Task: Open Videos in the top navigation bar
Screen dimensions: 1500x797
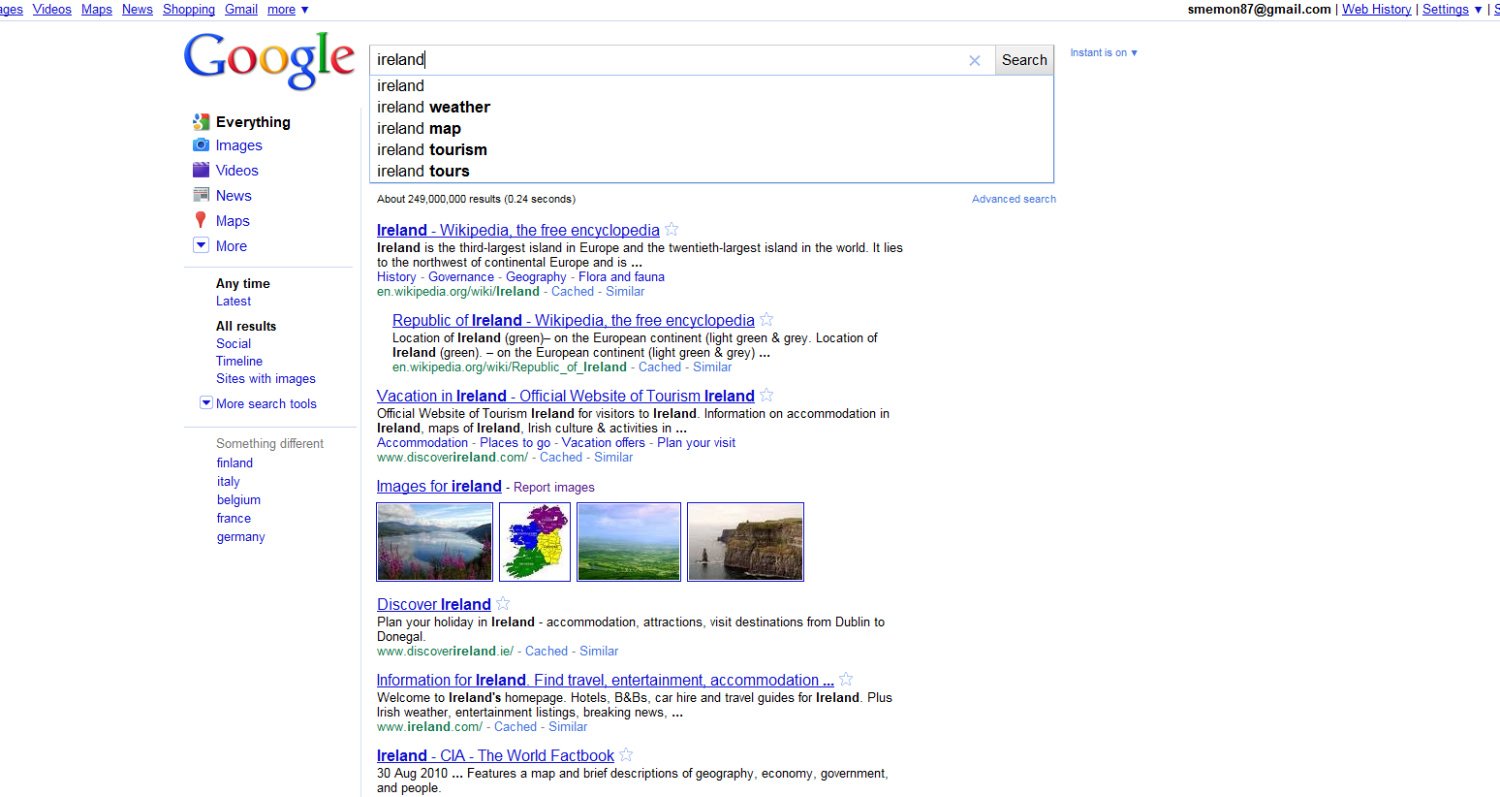Action: click(52, 9)
